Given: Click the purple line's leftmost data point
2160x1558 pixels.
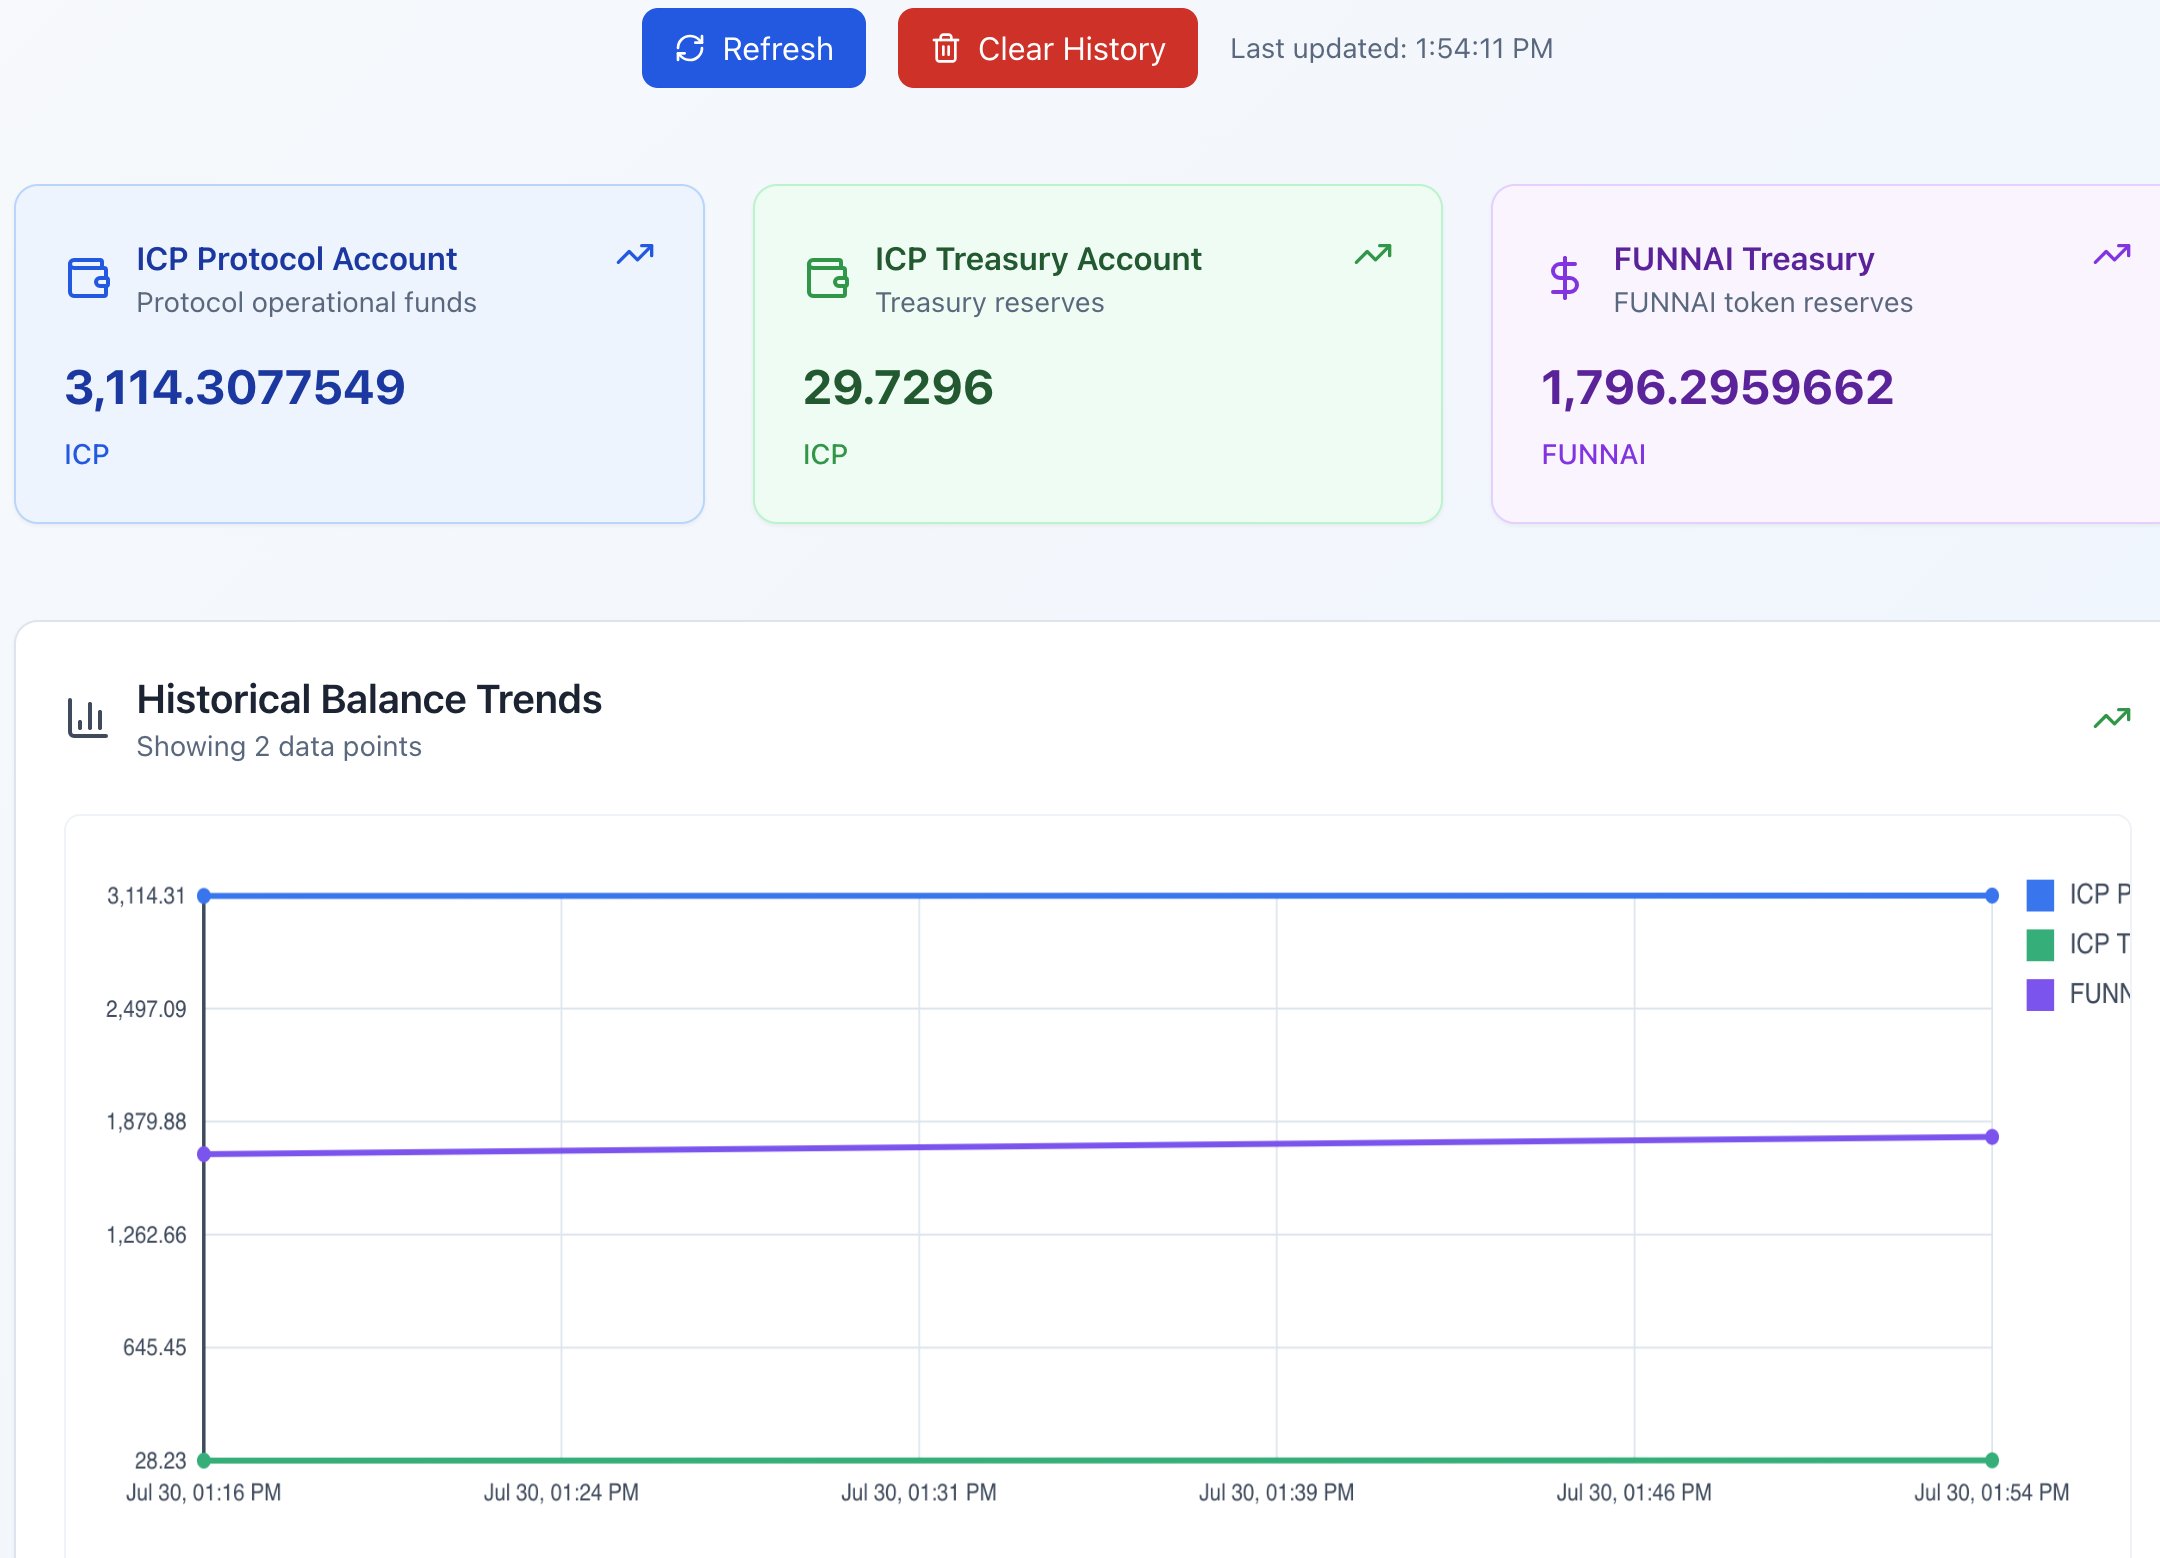Looking at the screenshot, I should (x=204, y=1154).
